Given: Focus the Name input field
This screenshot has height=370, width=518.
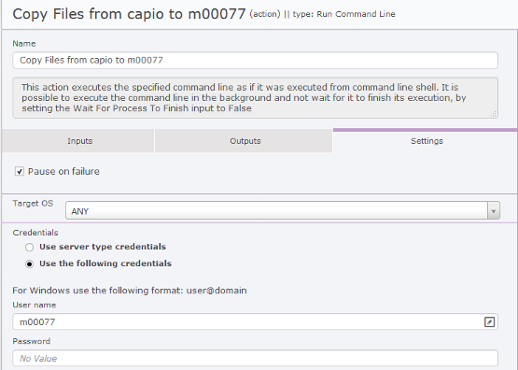Looking at the screenshot, I should [255, 60].
